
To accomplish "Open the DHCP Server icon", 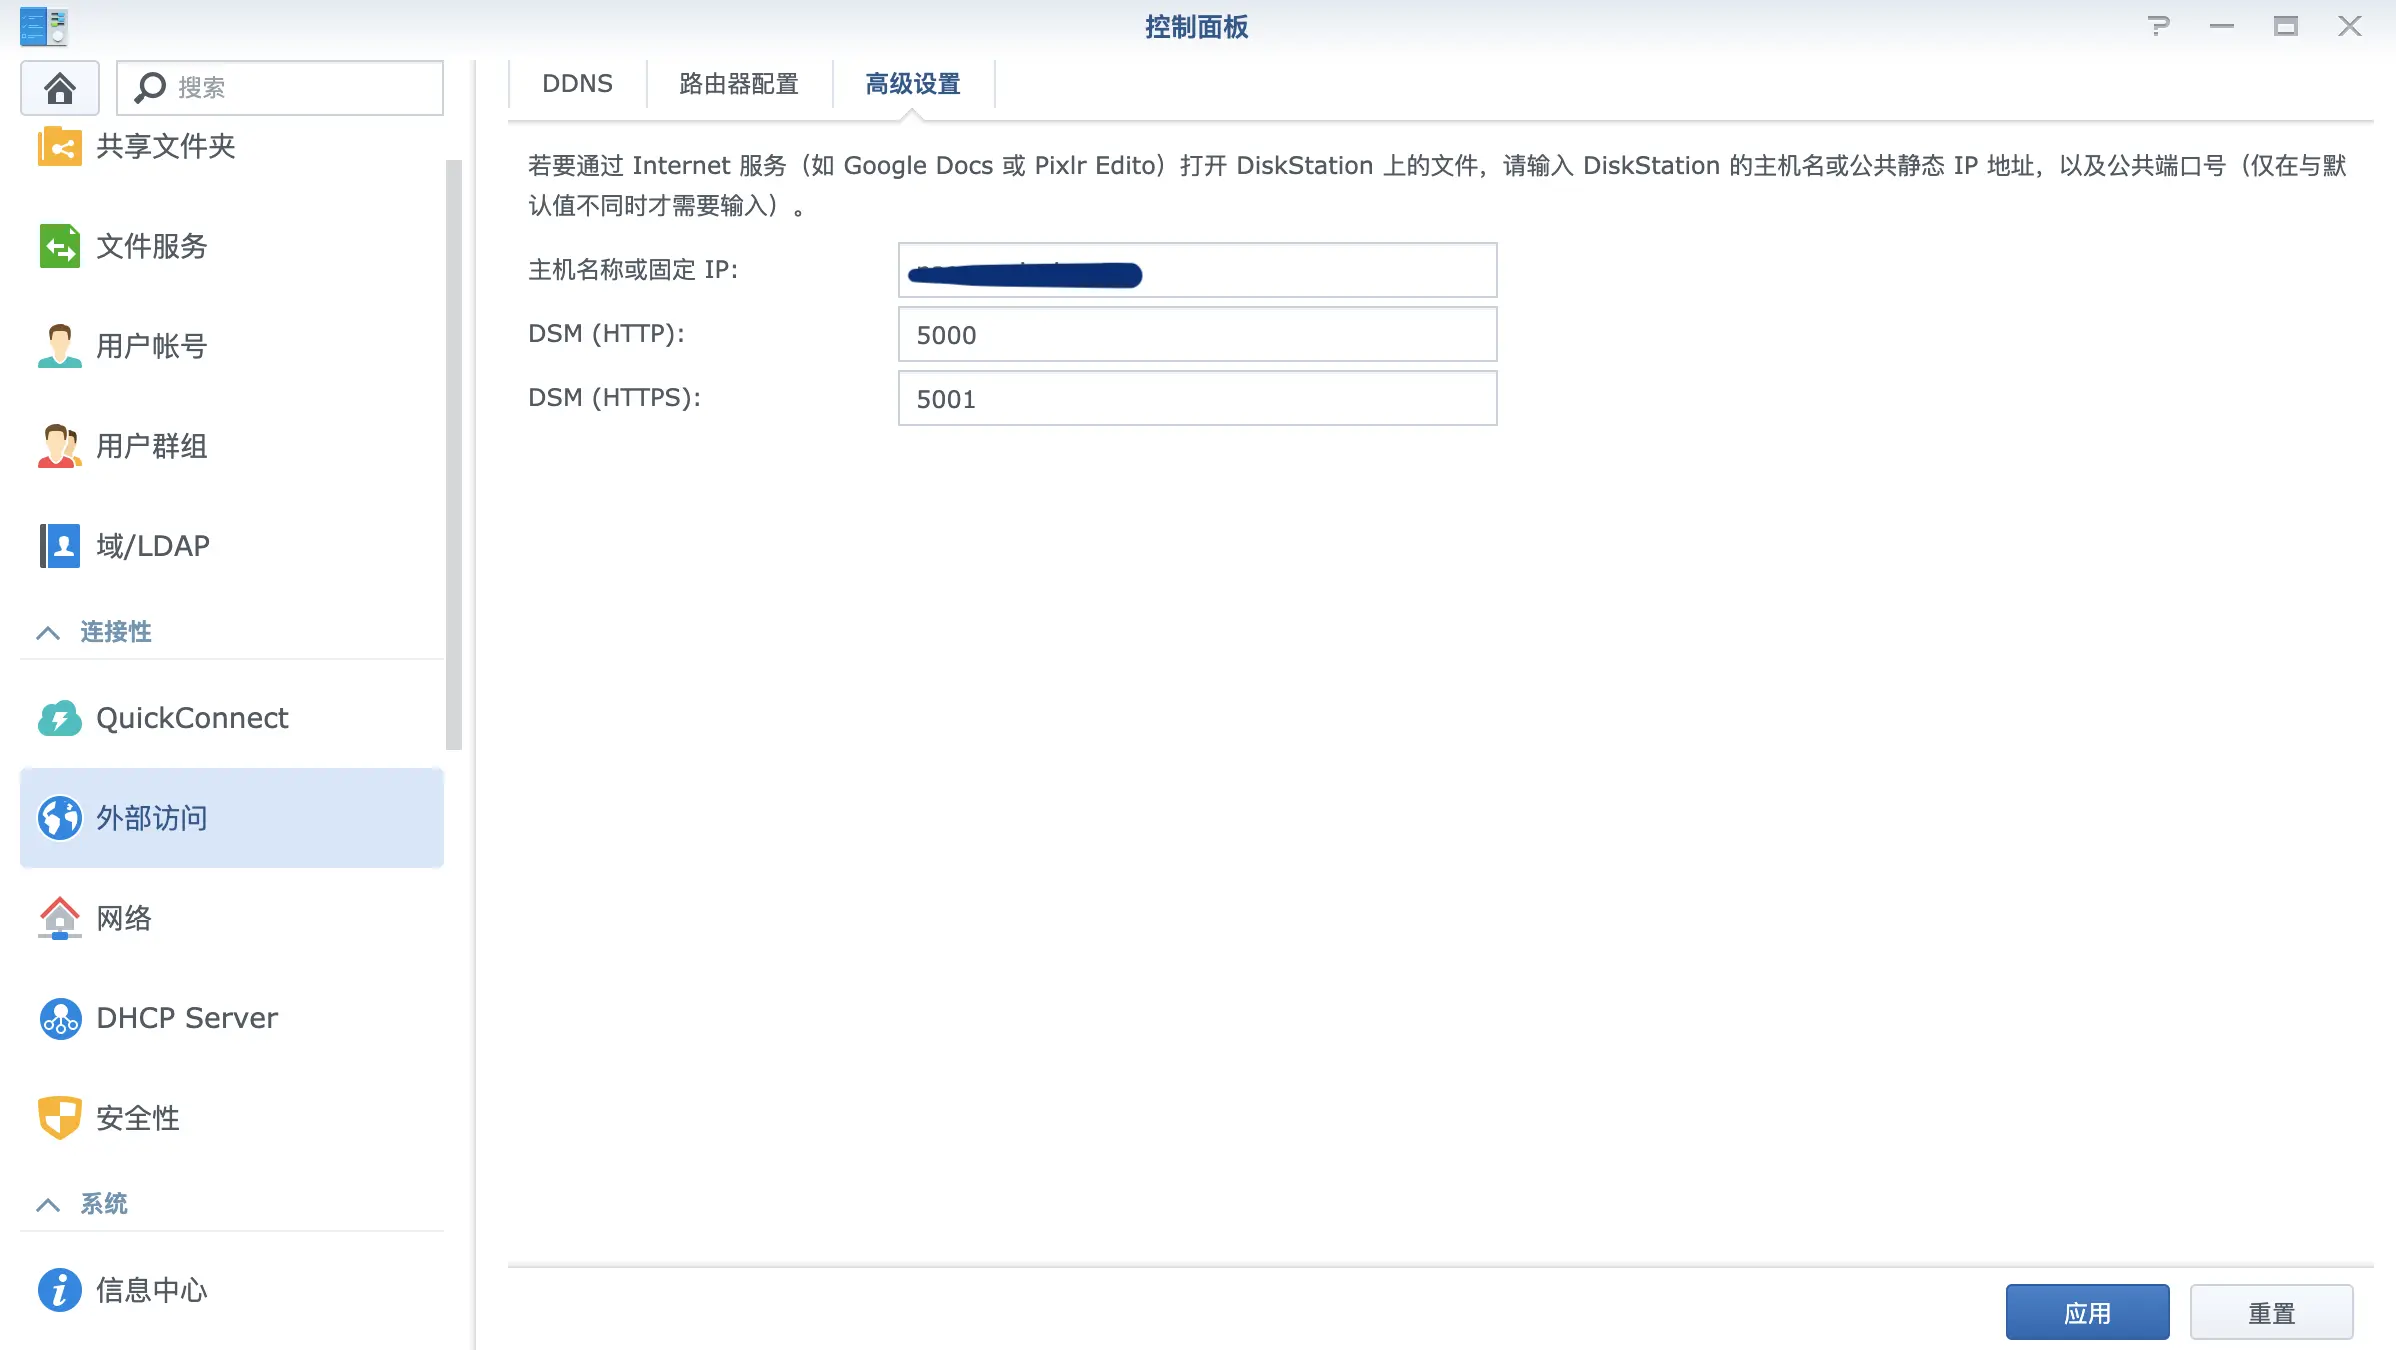I will [60, 1018].
